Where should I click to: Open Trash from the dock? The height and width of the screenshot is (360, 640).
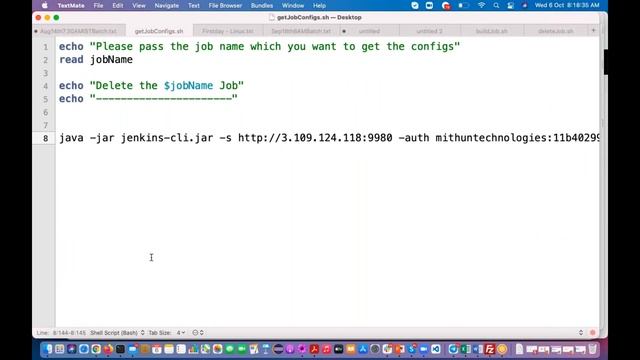[592, 349]
